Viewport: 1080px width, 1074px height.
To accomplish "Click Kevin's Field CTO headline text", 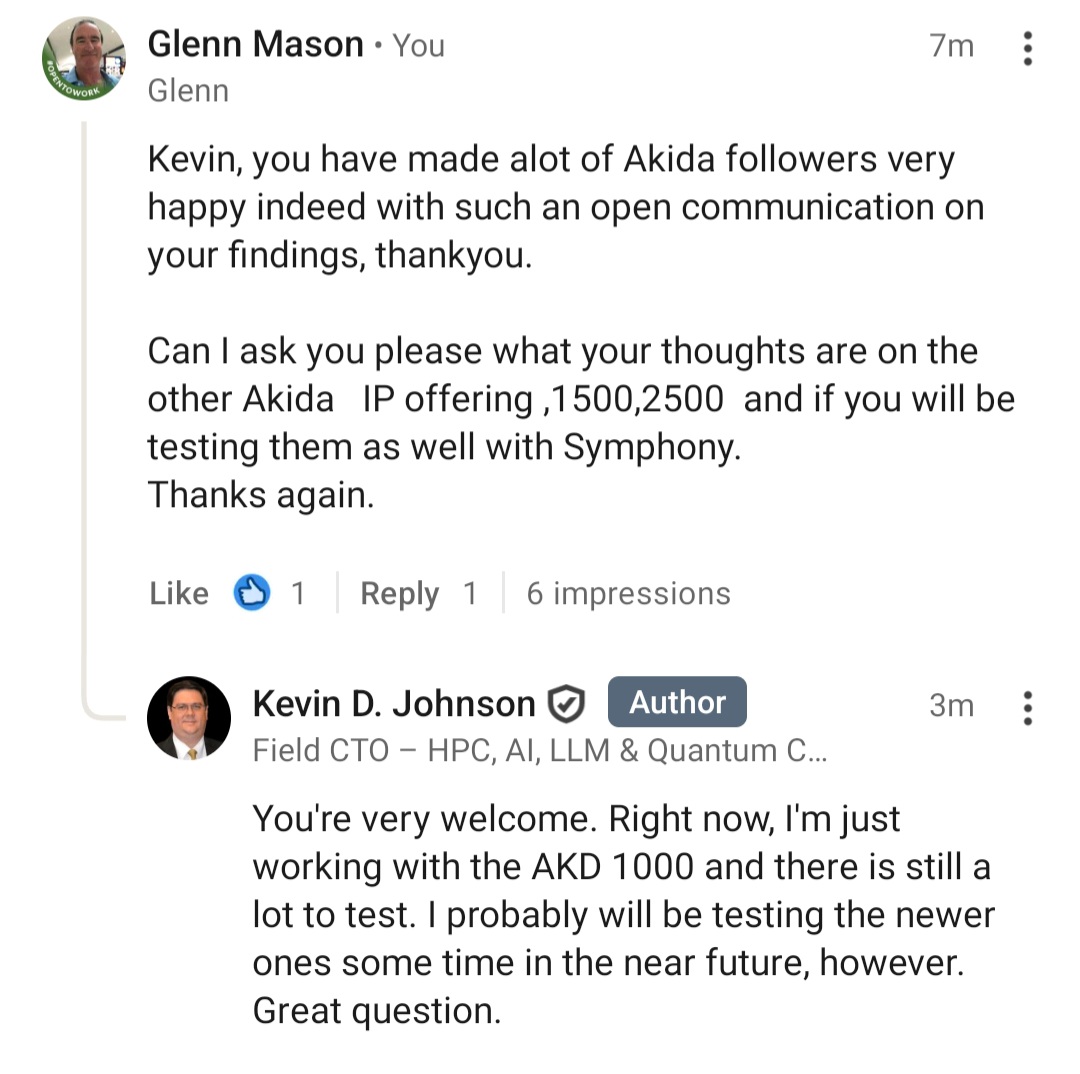I will tap(539, 750).
